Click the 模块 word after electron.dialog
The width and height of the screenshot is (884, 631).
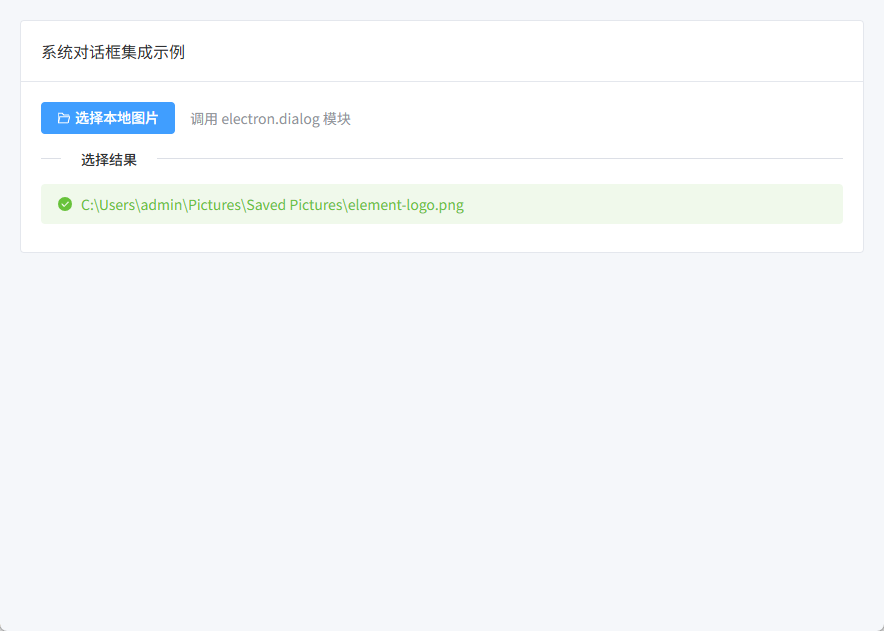tap(337, 119)
